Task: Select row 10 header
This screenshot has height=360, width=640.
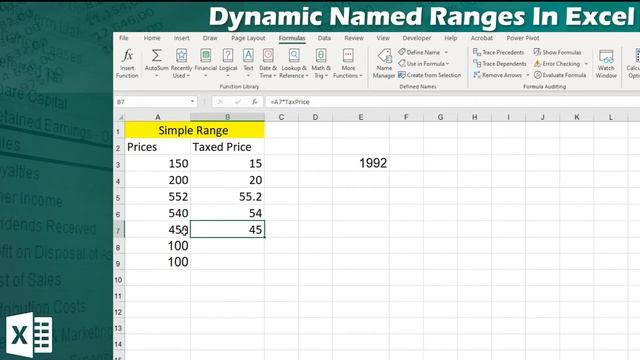Action: (x=118, y=280)
